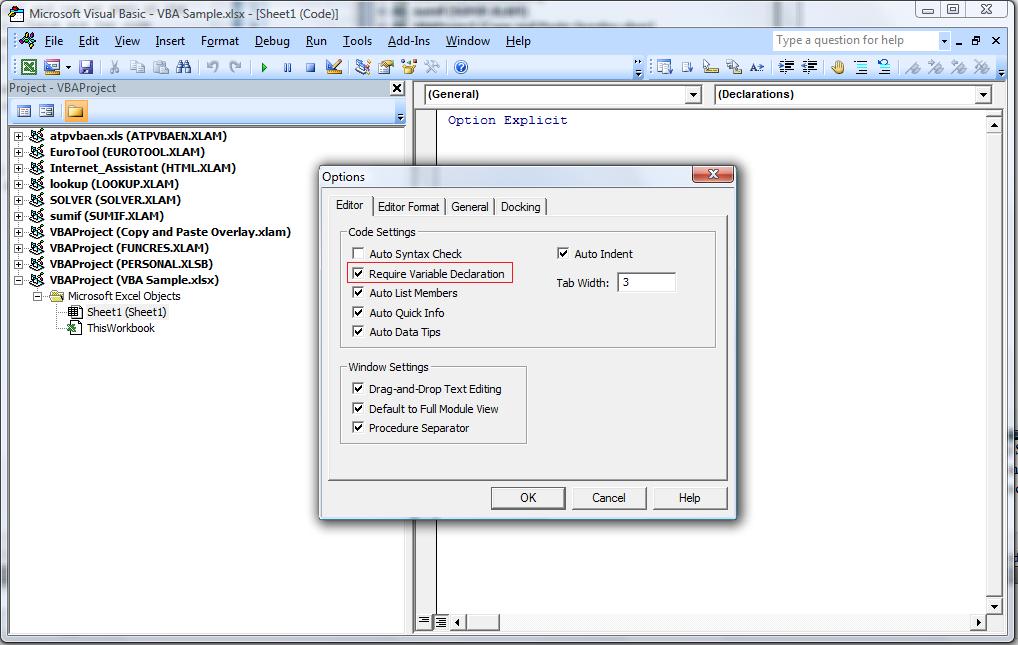Close the Project Explorer pane

[397, 88]
